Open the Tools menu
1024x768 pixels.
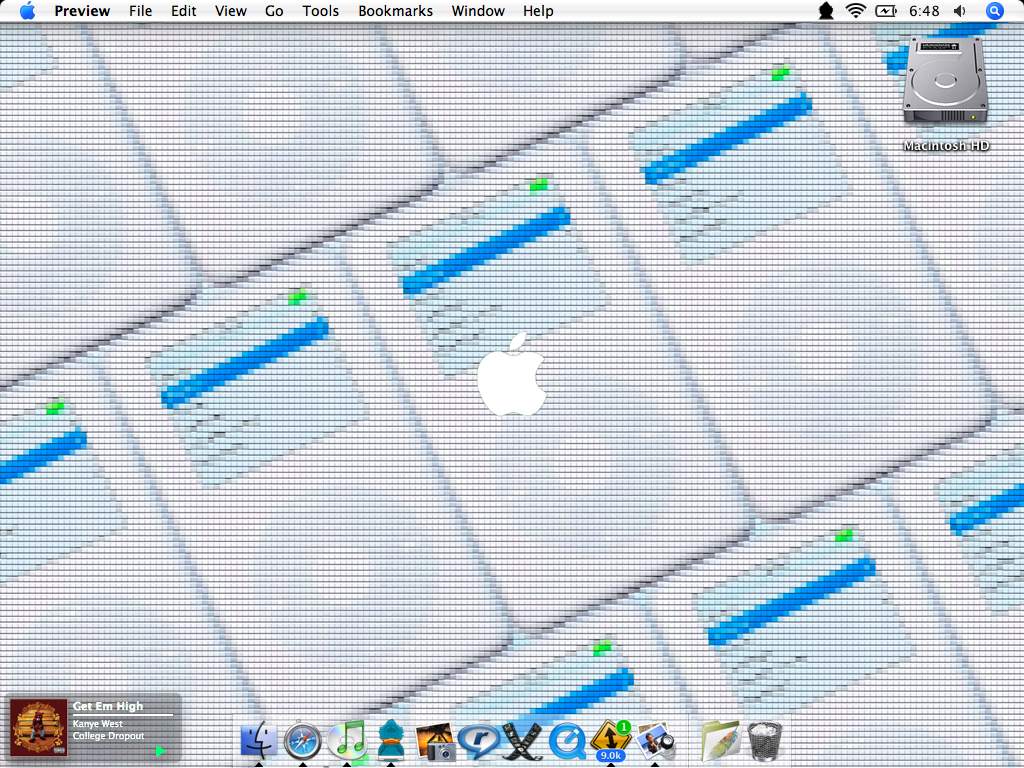point(320,11)
